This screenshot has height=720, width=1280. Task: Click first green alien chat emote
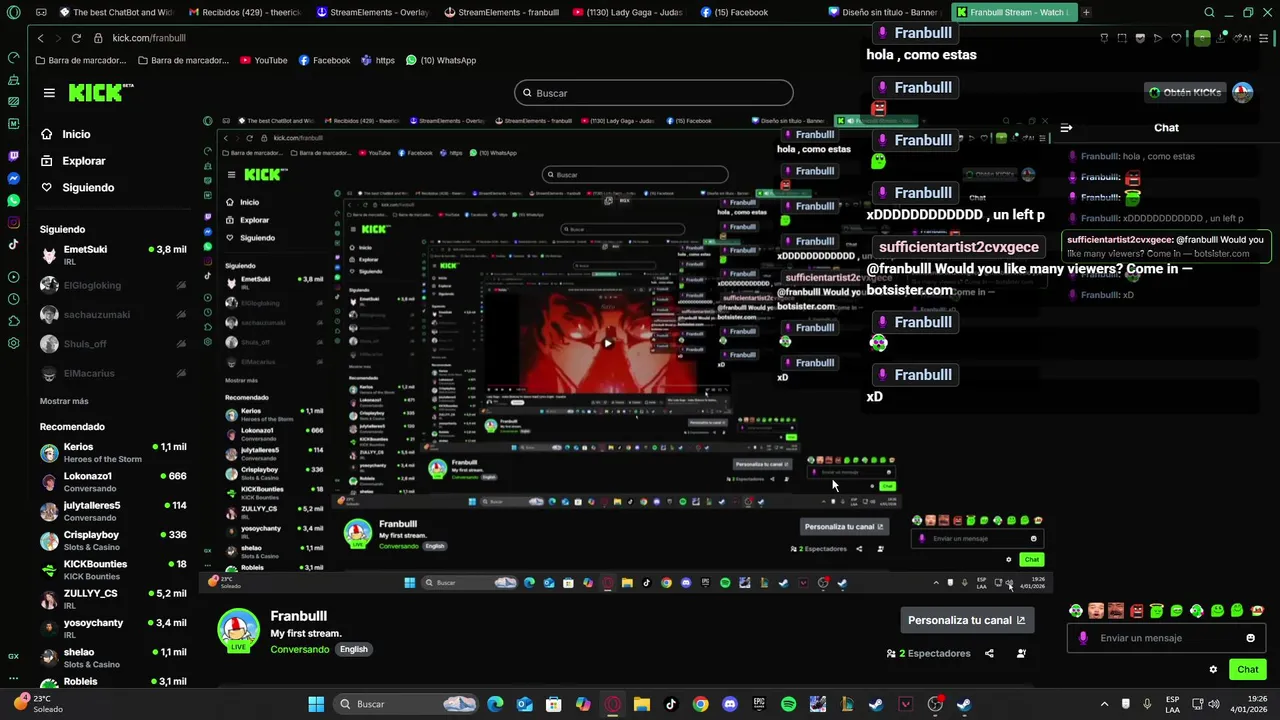tap(1076, 611)
